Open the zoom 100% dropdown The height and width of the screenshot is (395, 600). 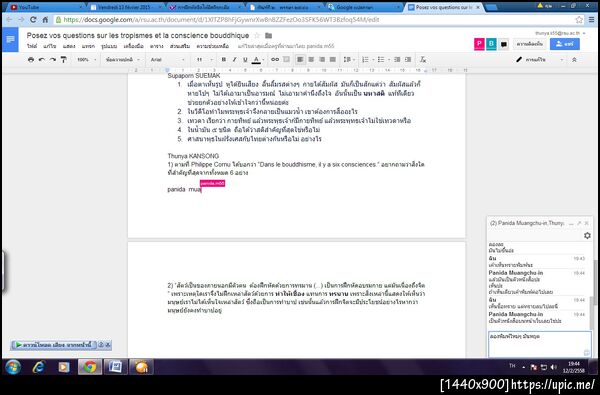point(86,60)
